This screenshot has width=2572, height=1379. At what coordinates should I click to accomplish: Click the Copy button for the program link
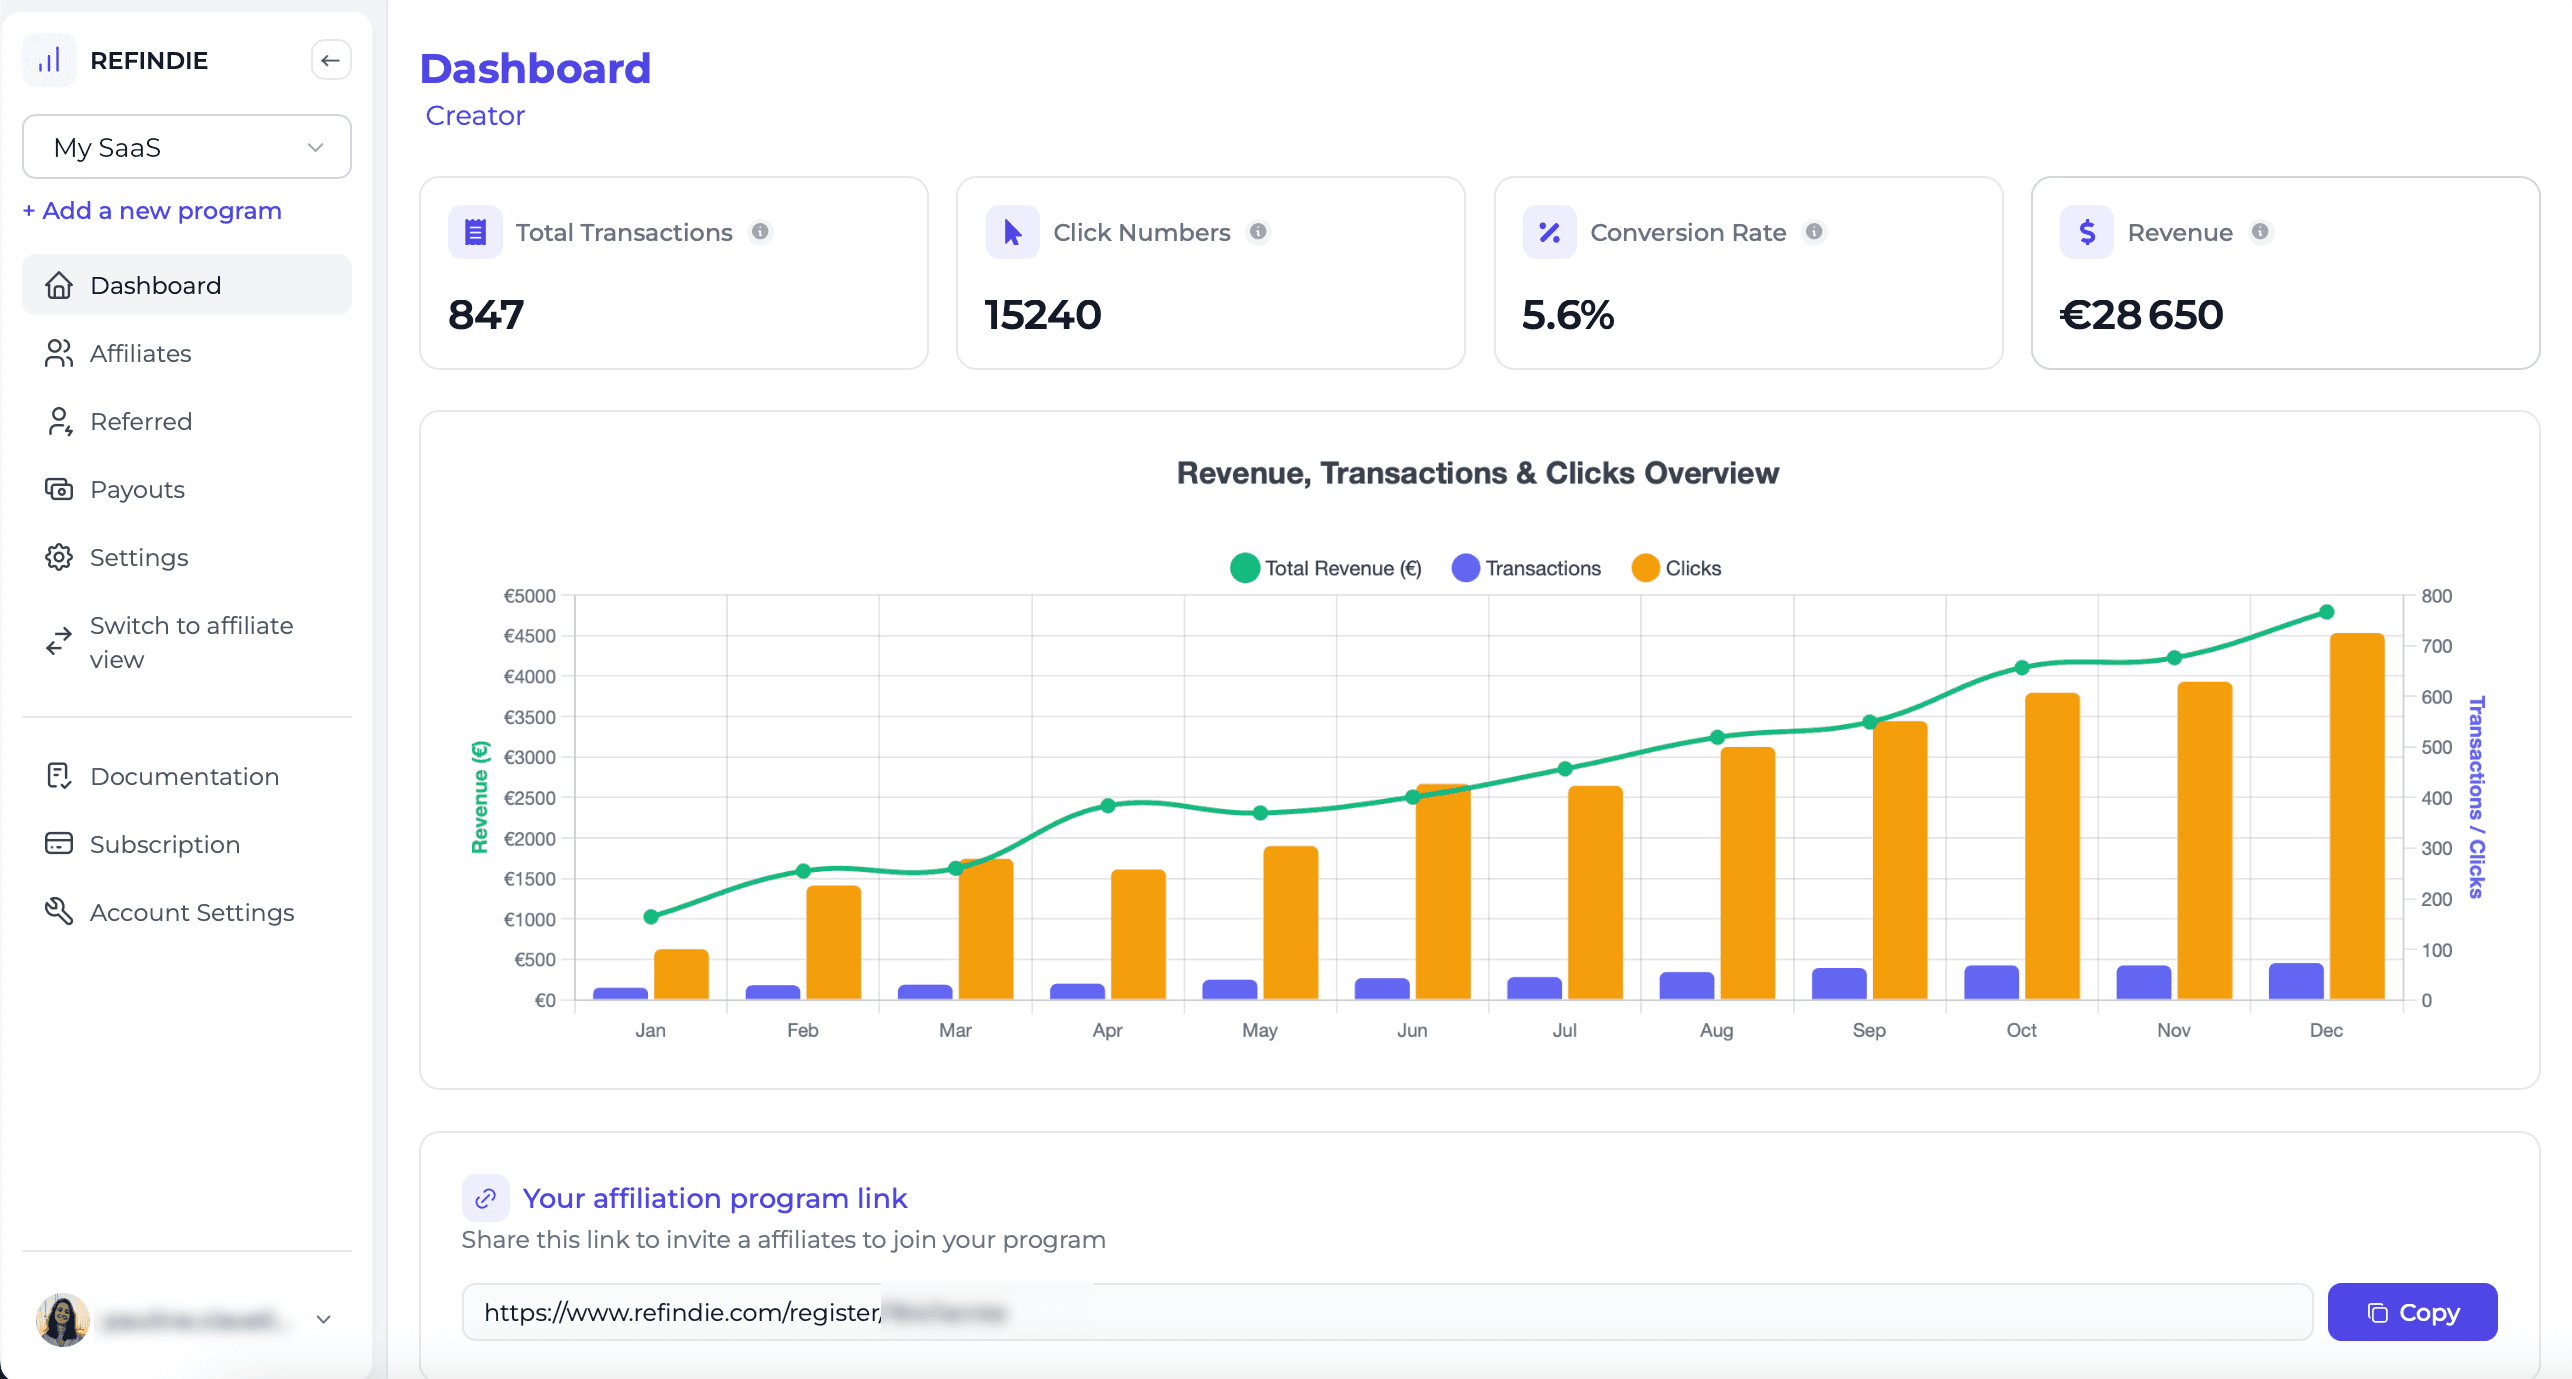2412,1311
